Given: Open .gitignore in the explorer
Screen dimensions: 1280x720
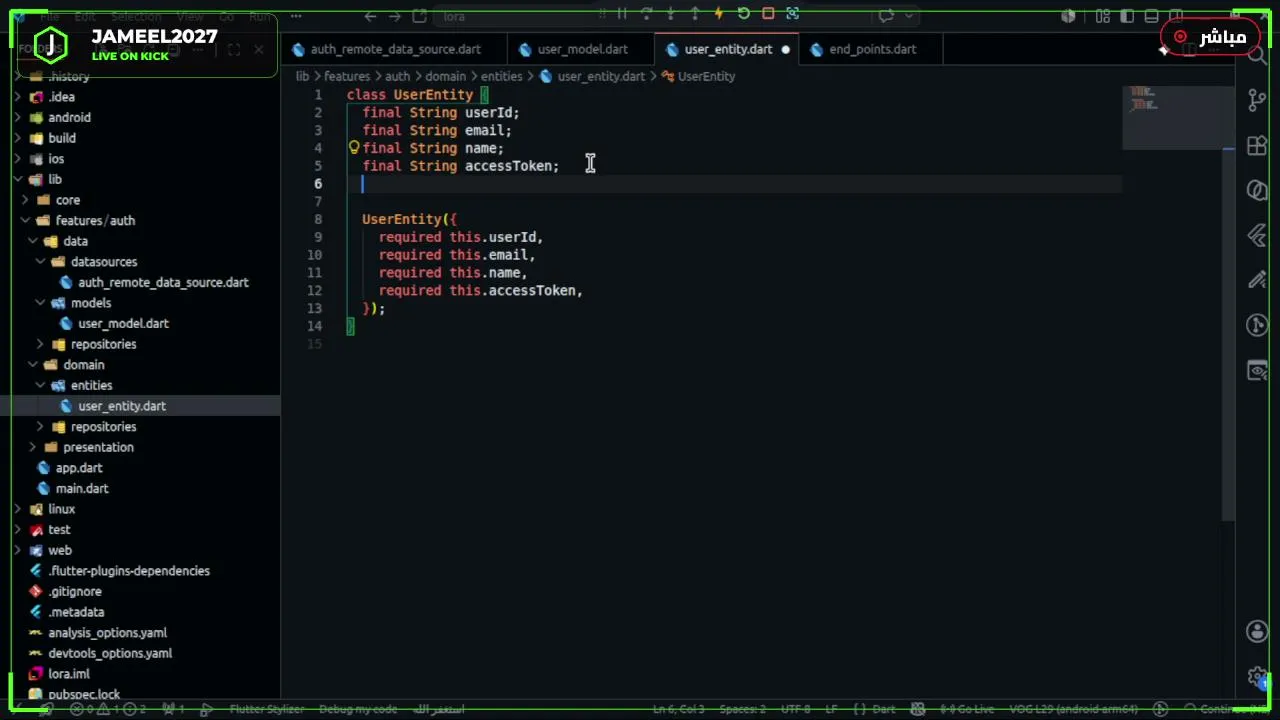Looking at the screenshot, I should [x=75, y=591].
